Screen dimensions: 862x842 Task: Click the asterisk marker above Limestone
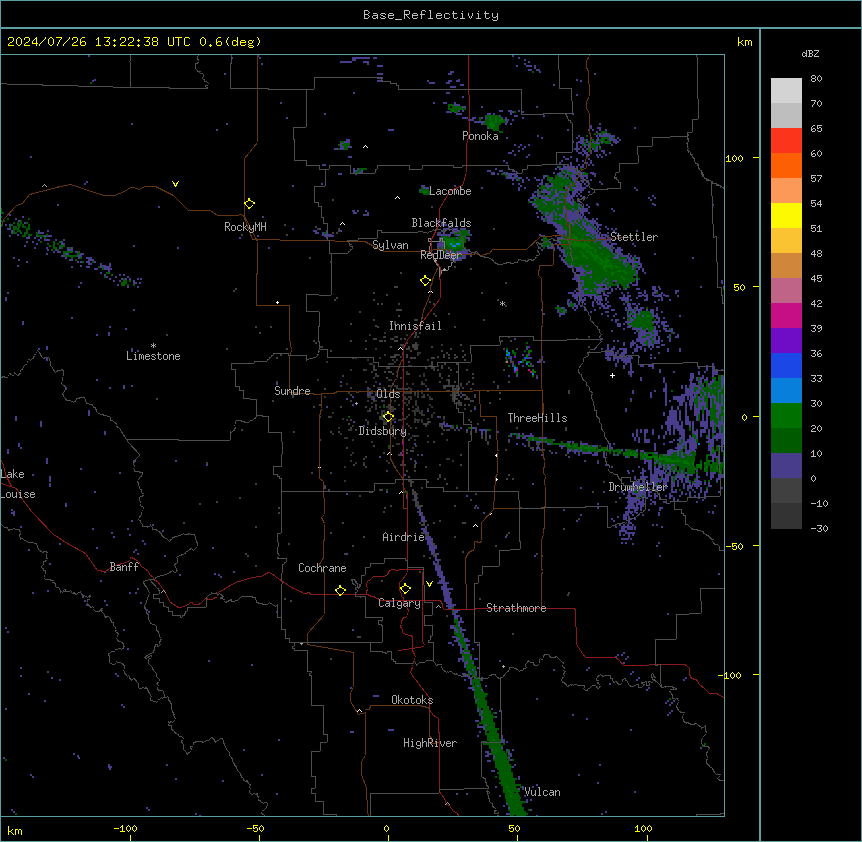tap(153, 346)
